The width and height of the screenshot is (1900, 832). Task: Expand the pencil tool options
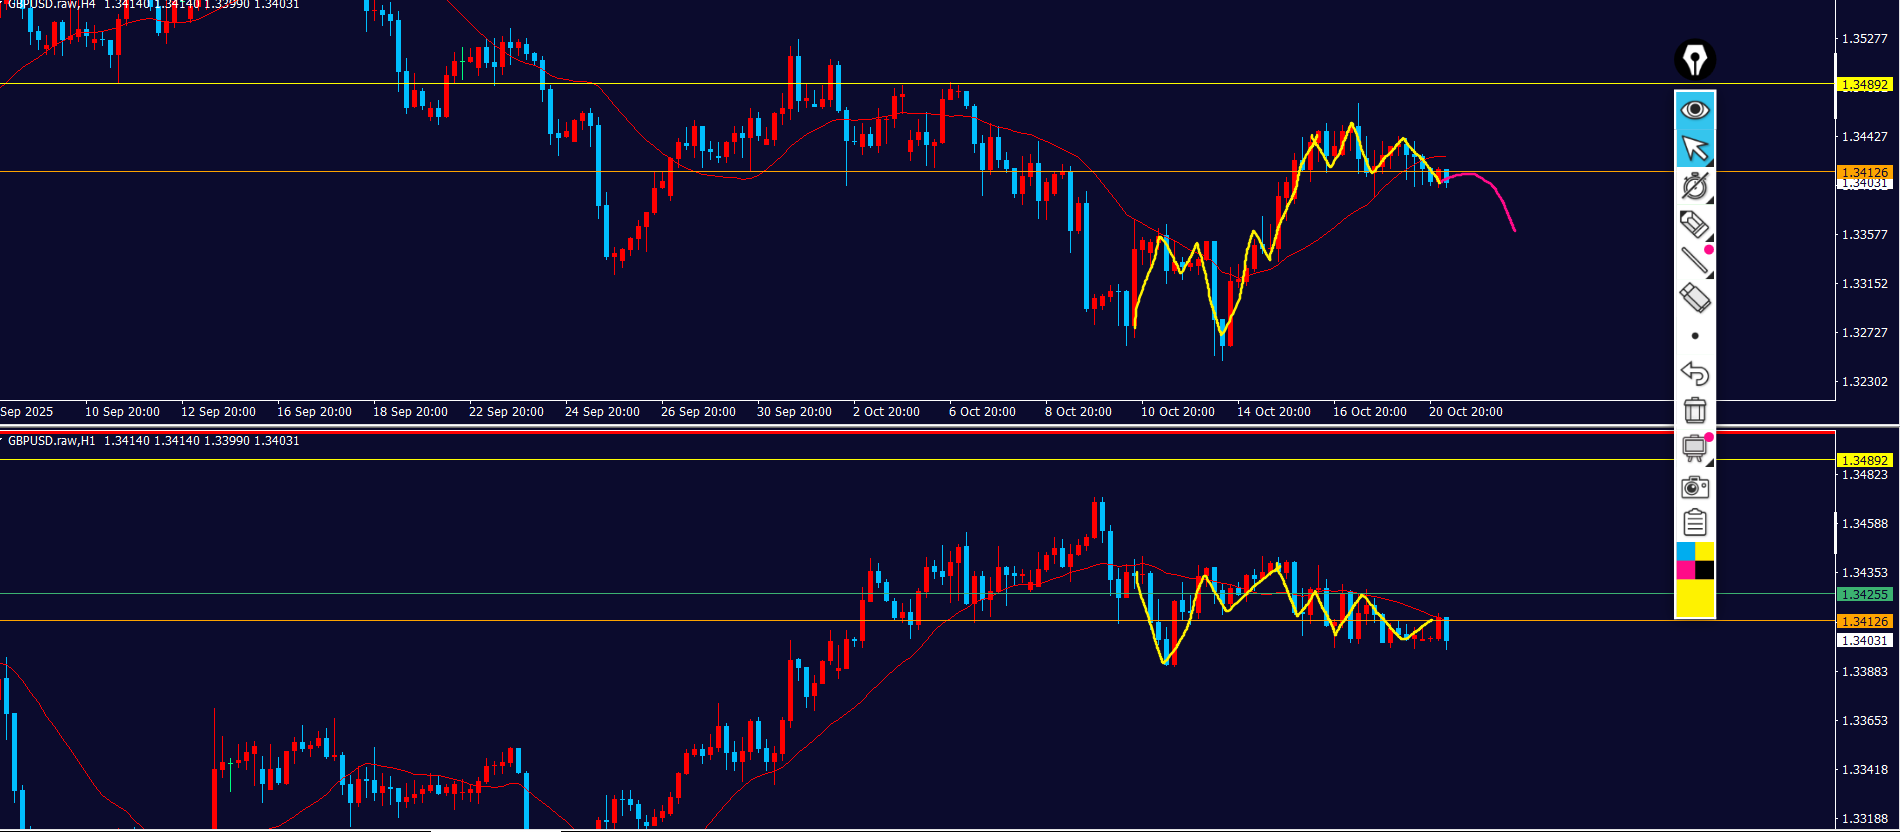(x=1694, y=224)
